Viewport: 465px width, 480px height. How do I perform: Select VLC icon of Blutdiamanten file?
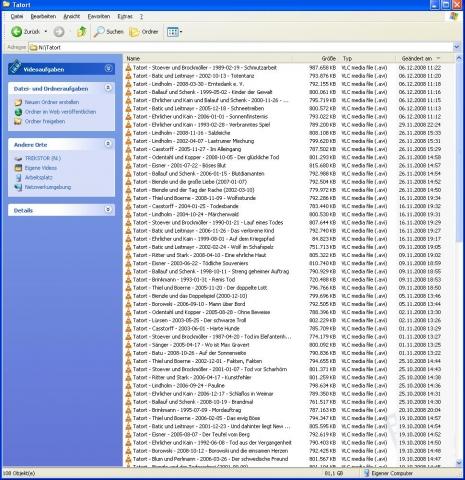[128, 174]
